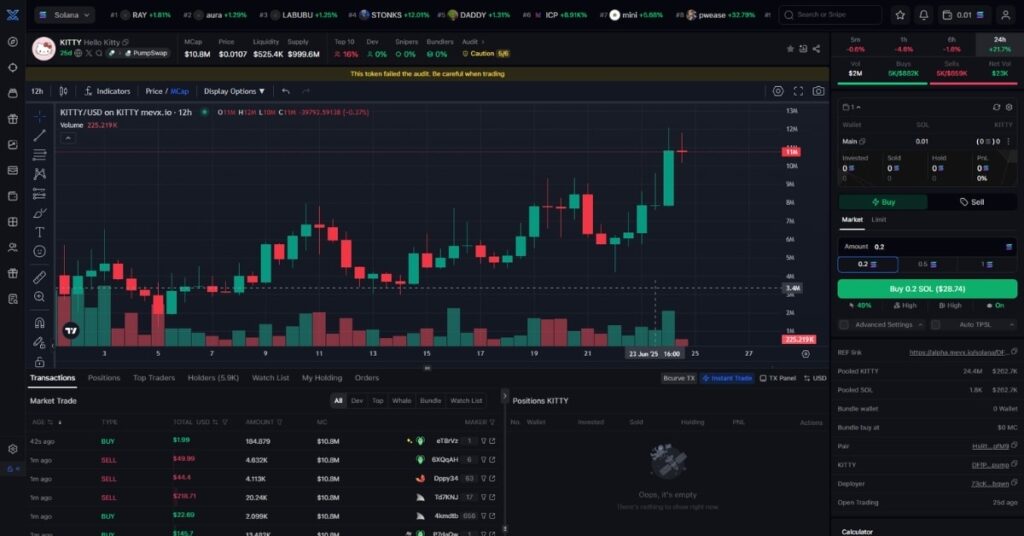The height and width of the screenshot is (536, 1024).
Task: Filter market trades by Whale
Action: 402,401
